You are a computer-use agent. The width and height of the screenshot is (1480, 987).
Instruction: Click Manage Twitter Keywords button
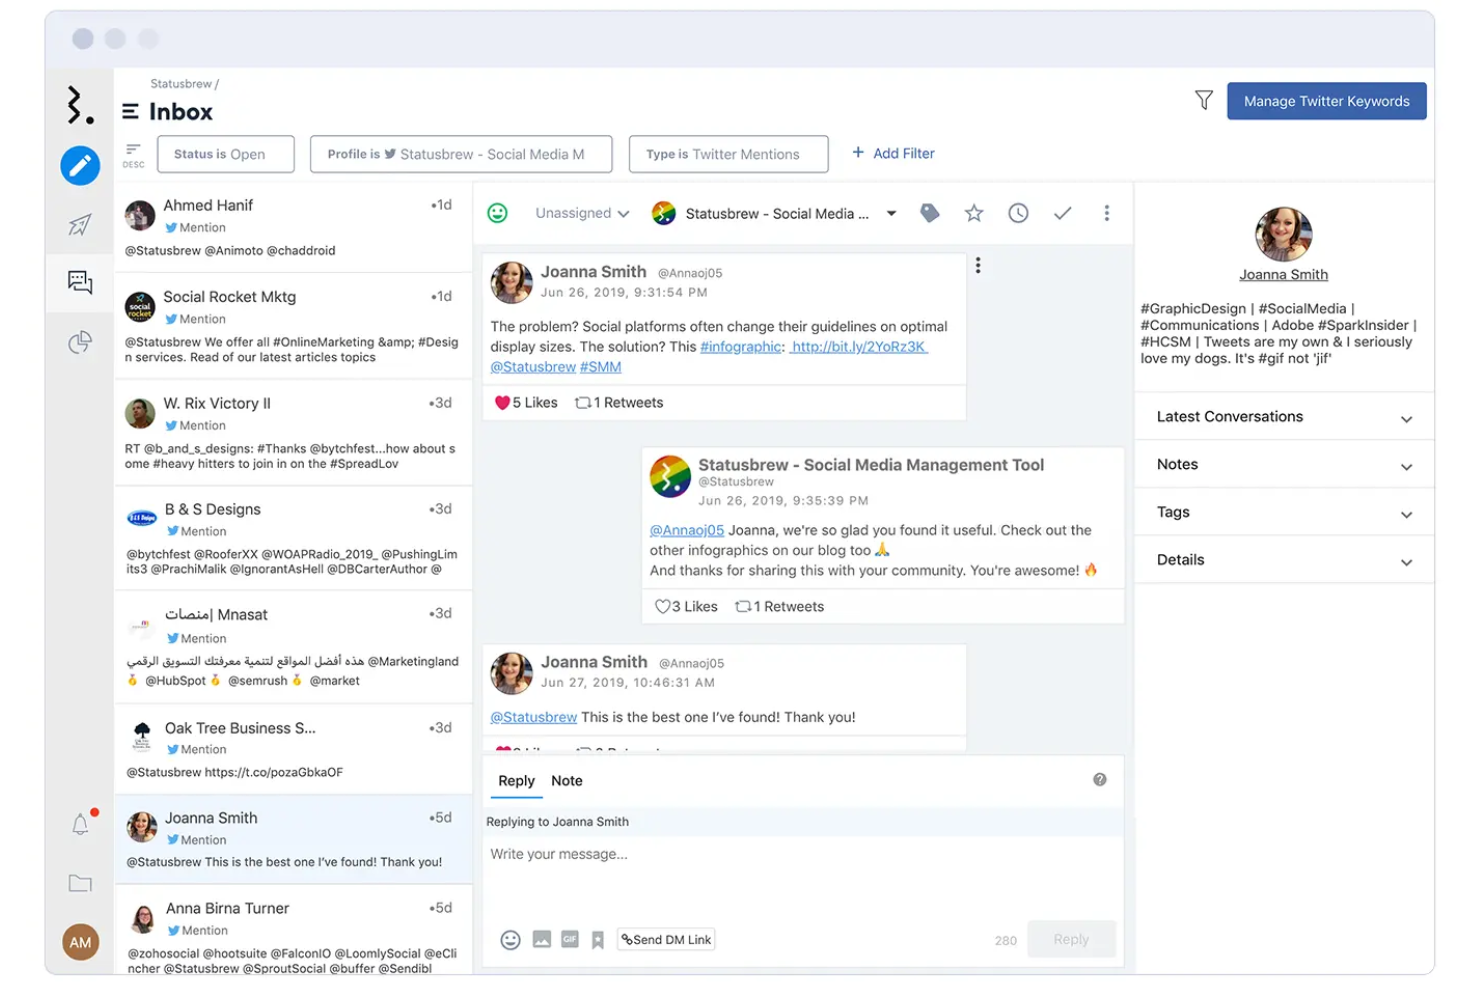(x=1327, y=101)
